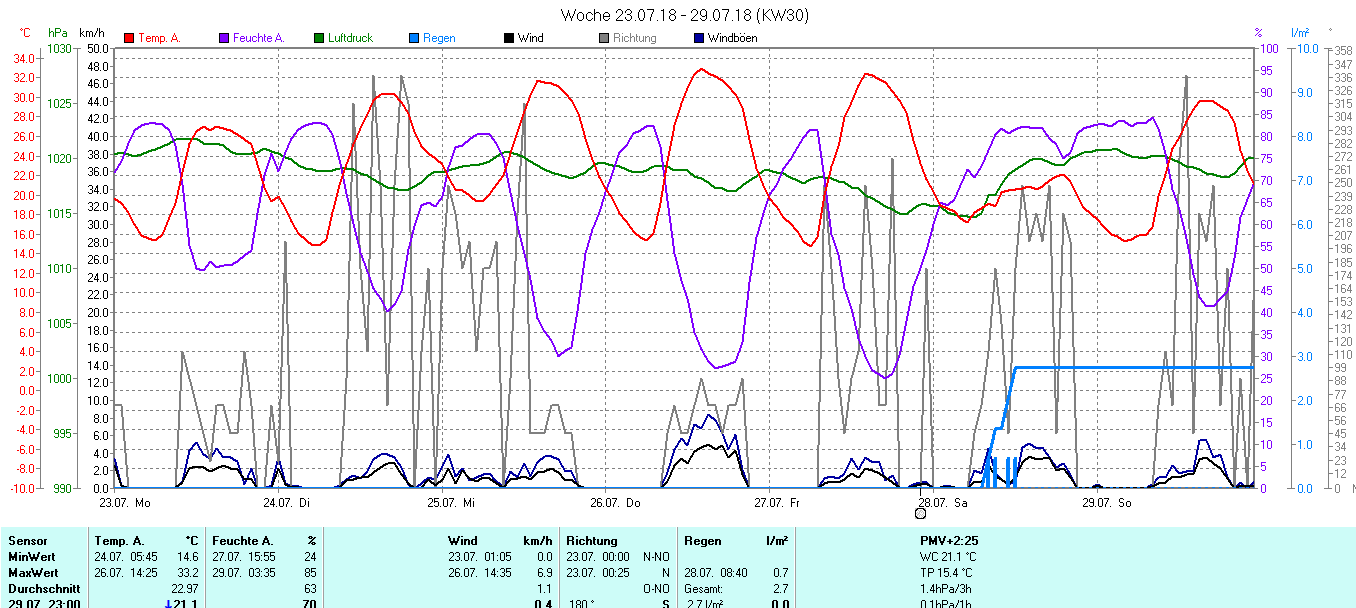Click the gray Richtung legend marker
1356x608 pixels.
tap(604, 38)
